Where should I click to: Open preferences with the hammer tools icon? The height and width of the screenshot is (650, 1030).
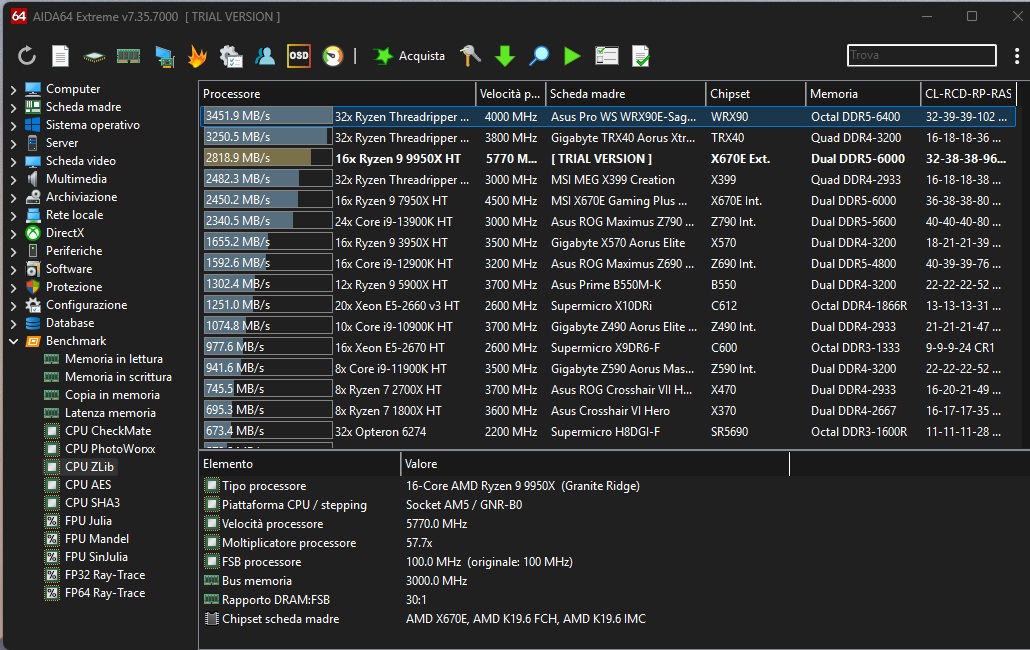[470, 56]
